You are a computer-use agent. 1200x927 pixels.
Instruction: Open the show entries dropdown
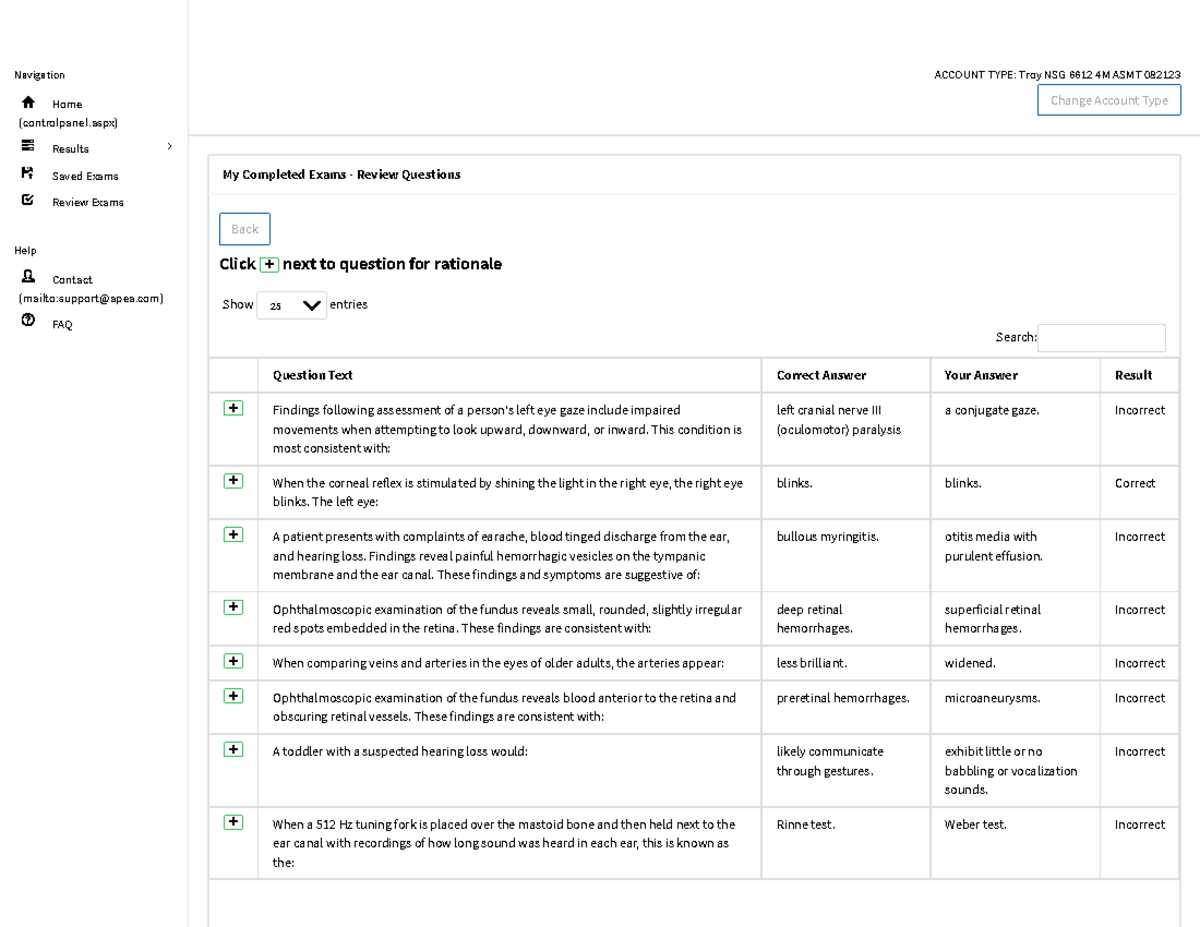(x=291, y=306)
